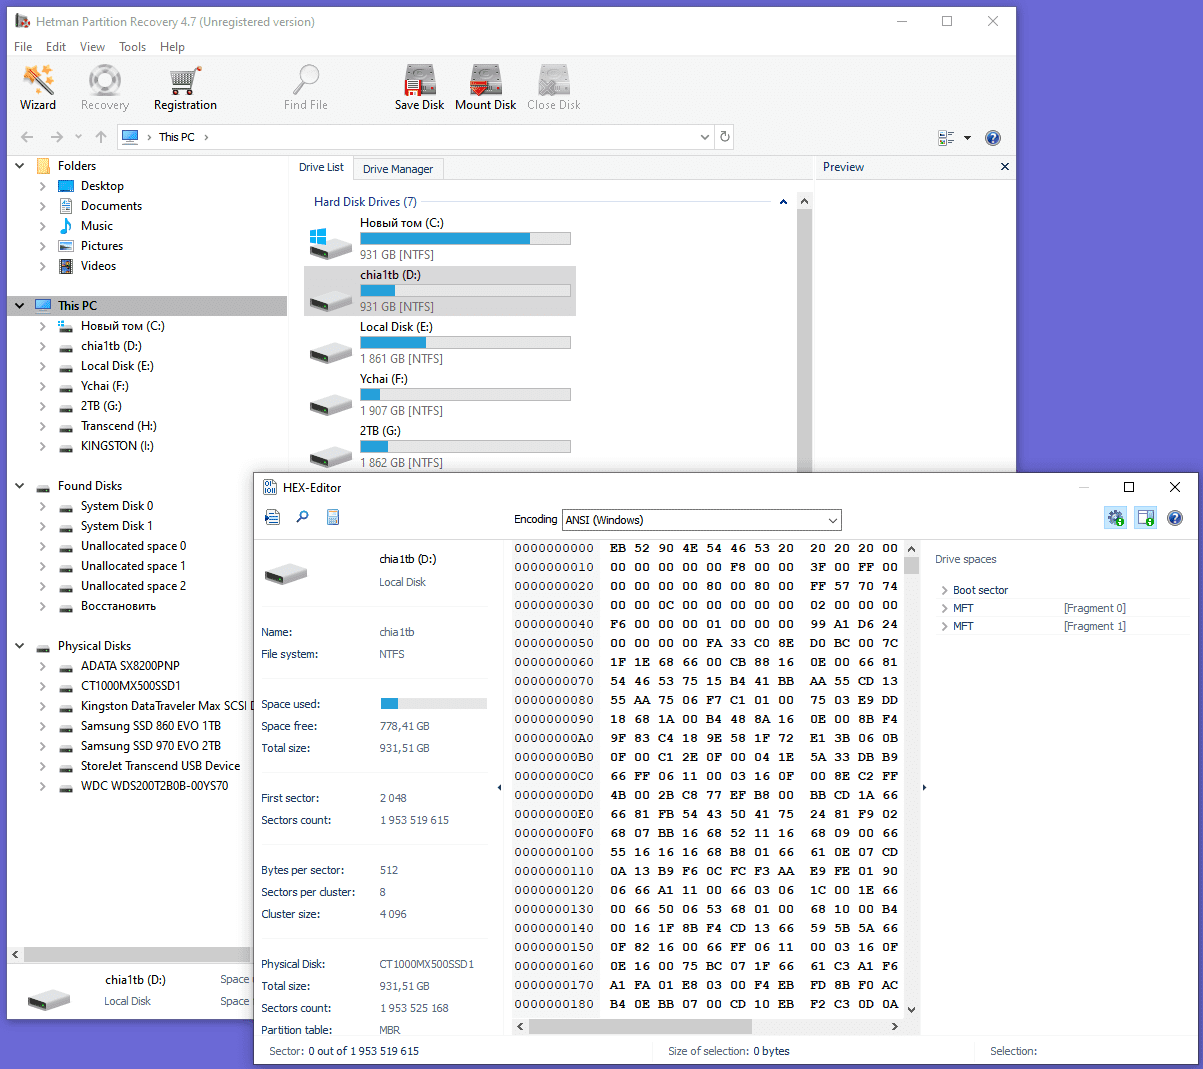Open the Tools menu
This screenshot has height=1069, width=1203.
pyautogui.click(x=132, y=47)
